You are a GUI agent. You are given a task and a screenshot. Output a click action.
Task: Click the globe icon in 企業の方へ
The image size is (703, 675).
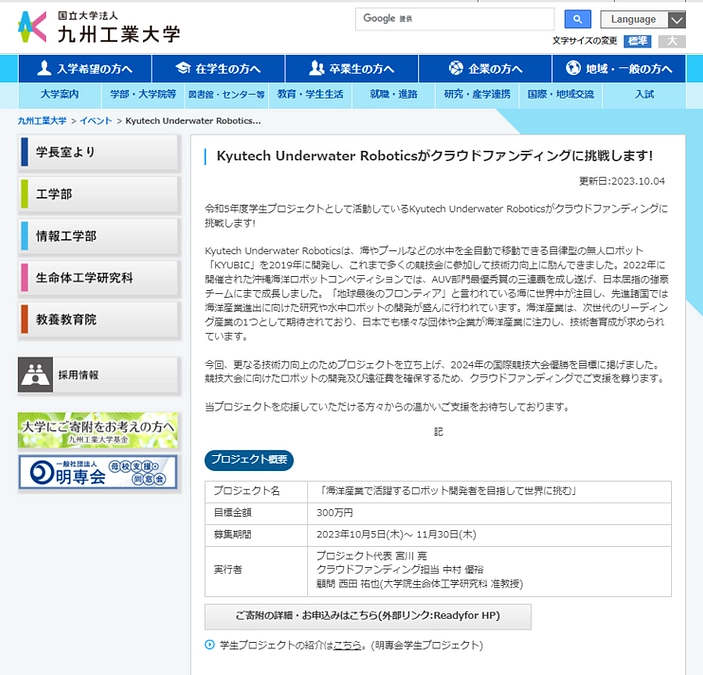point(456,68)
